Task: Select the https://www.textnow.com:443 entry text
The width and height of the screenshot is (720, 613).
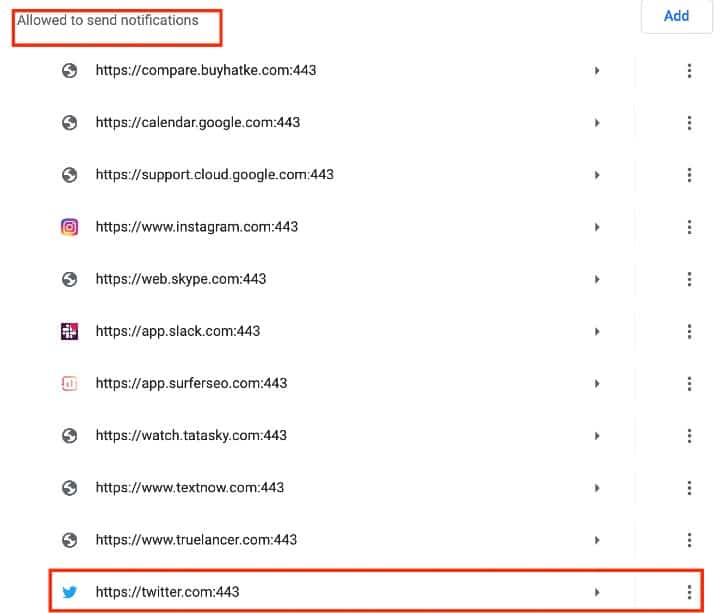Action: coord(190,488)
